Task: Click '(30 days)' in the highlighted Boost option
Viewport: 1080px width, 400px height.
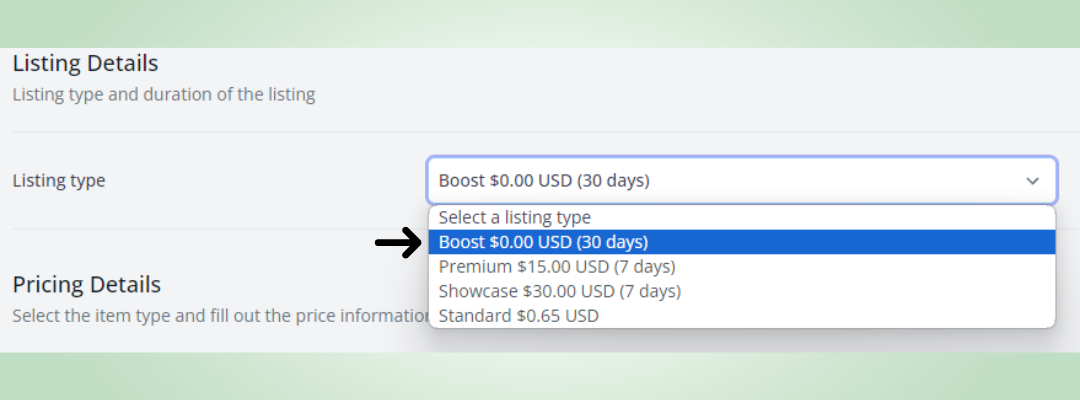Action: 612,242
